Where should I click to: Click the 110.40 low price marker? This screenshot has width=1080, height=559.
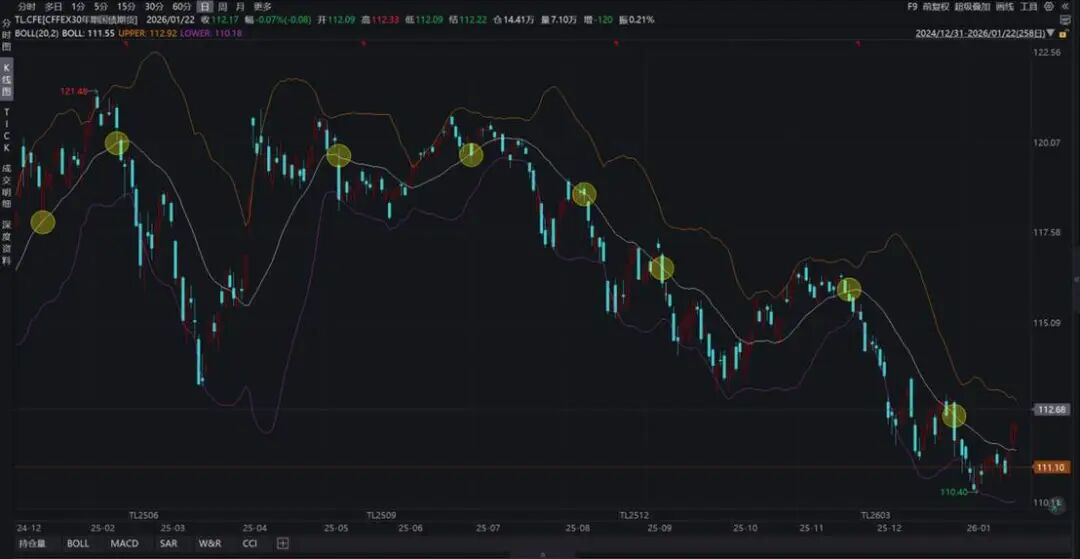coord(953,492)
